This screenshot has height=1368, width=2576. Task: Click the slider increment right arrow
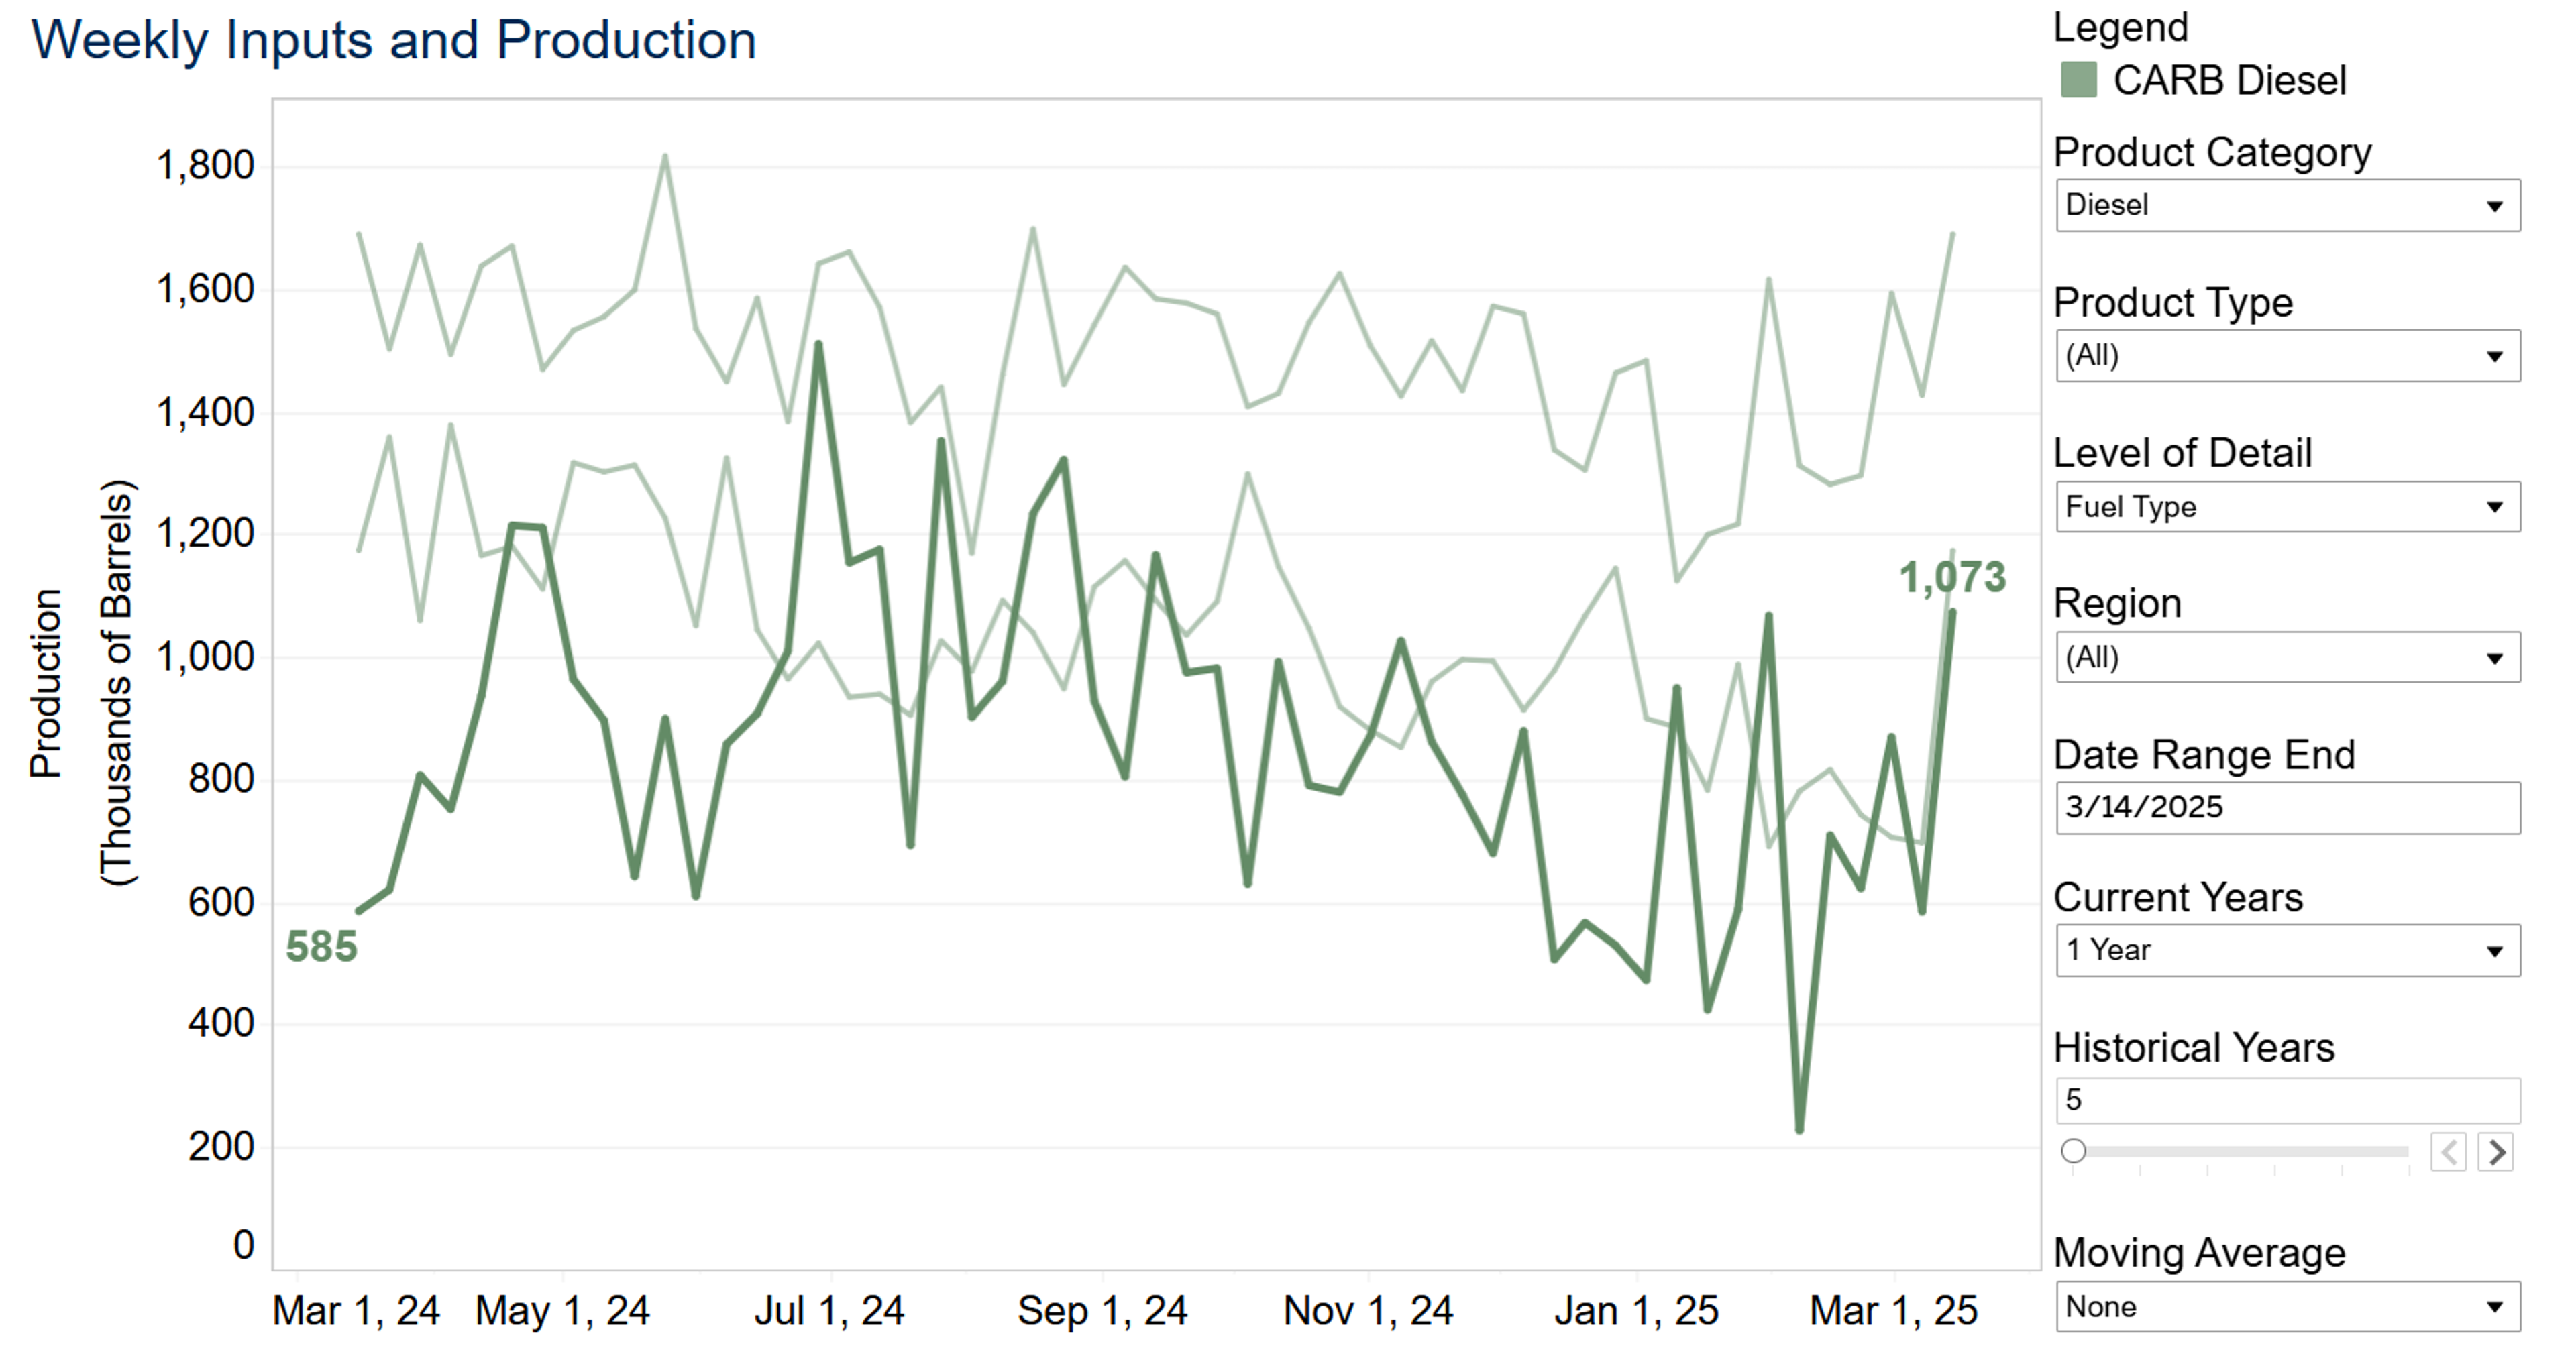tap(2496, 1152)
